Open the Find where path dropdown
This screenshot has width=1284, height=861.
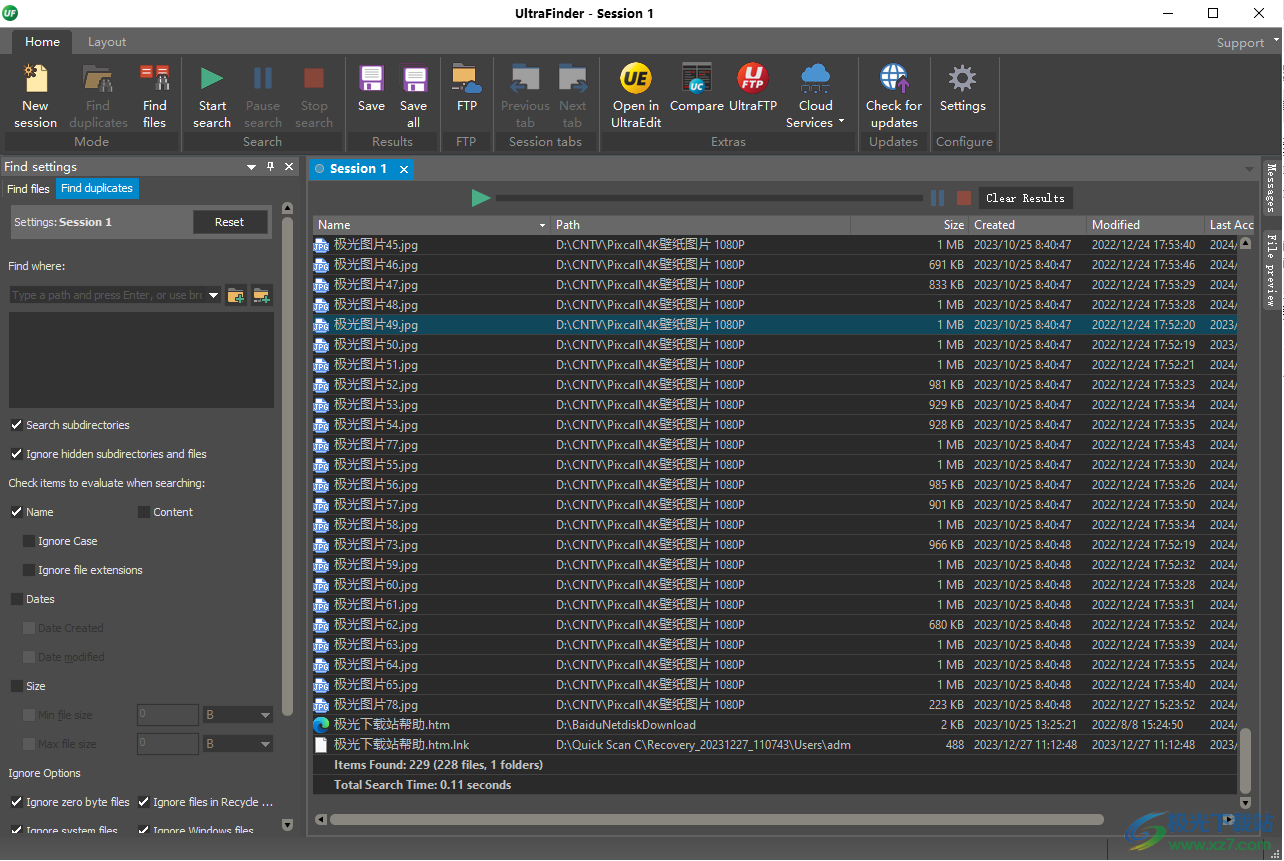(213, 296)
